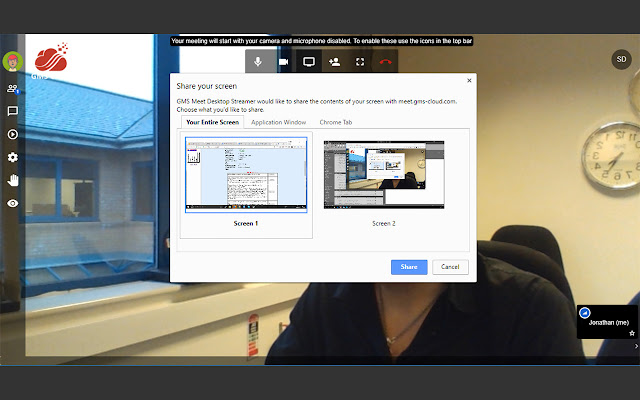The width and height of the screenshot is (640, 400).
Task: Open settings gear in sidebar
Action: [13, 157]
